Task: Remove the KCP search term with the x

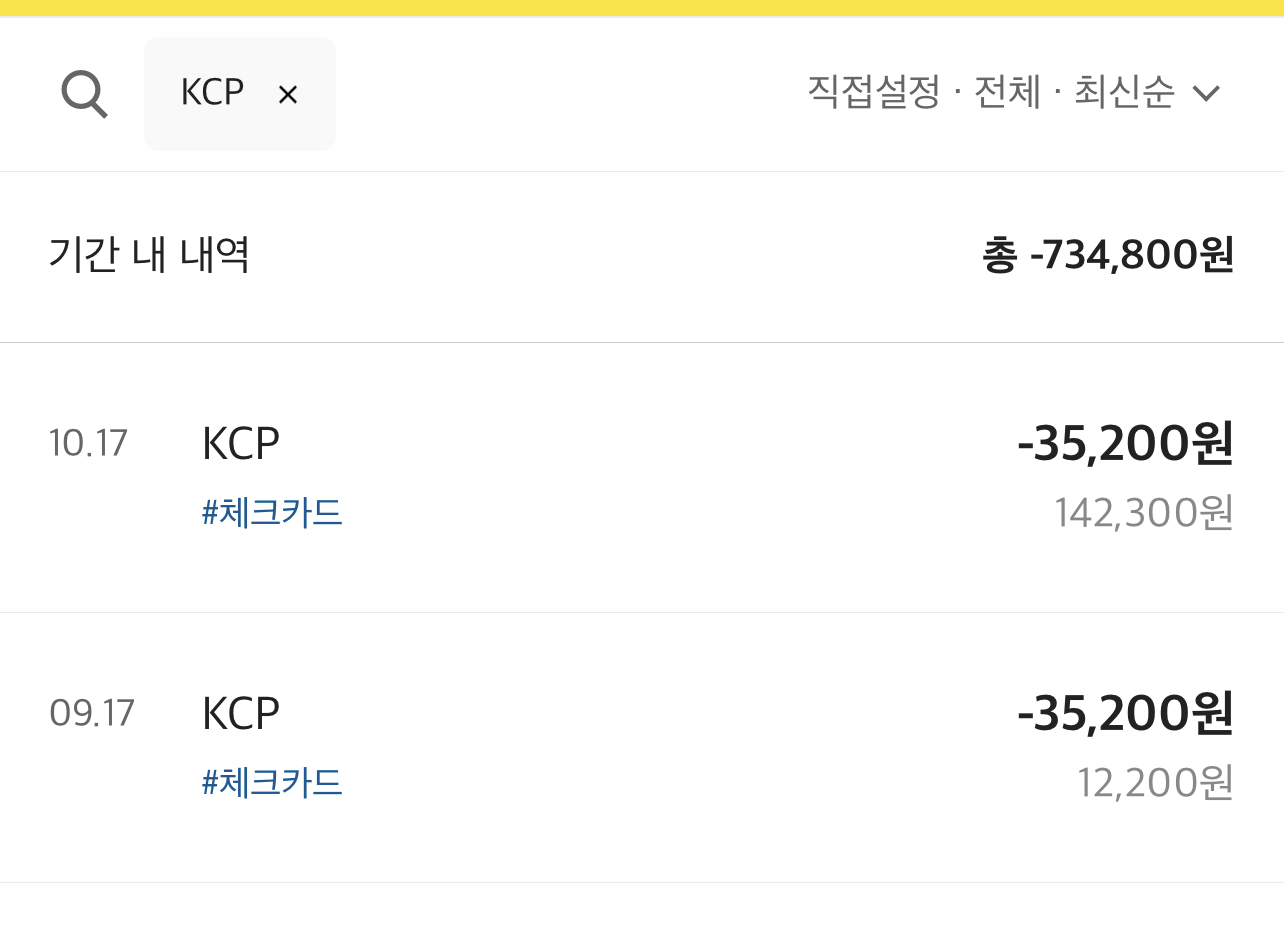Action: pyautogui.click(x=288, y=95)
